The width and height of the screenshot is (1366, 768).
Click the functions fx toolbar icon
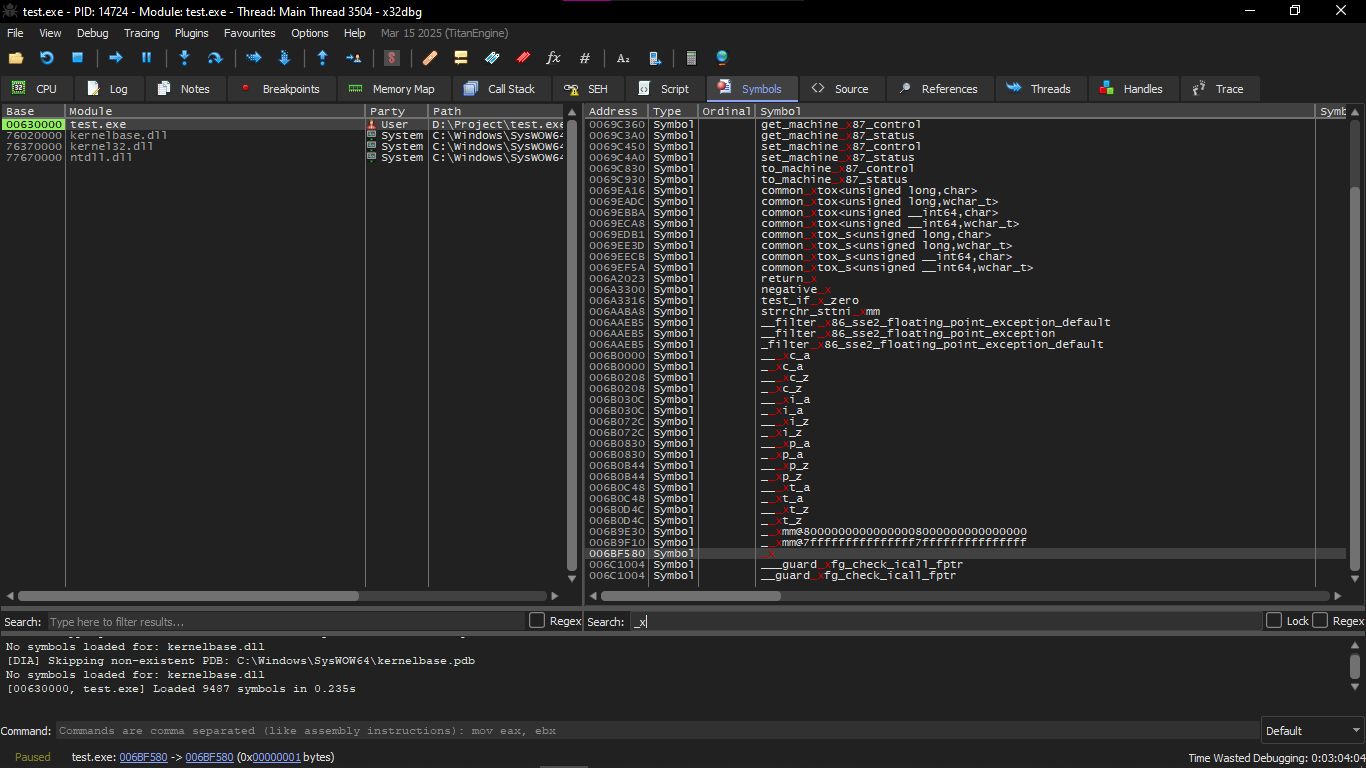coord(553,58)
